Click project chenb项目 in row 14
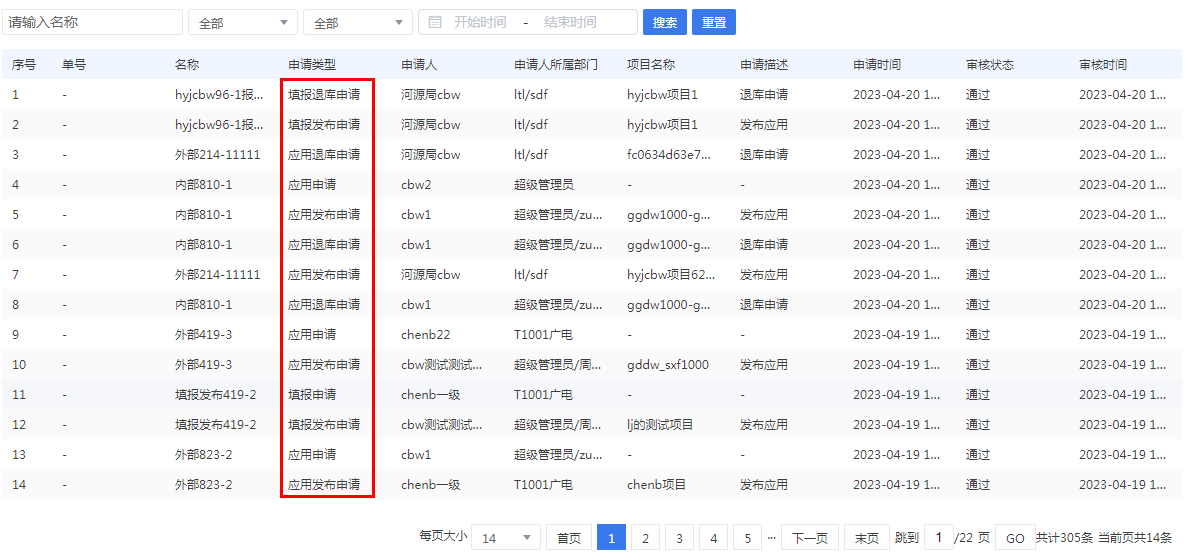 656,484
